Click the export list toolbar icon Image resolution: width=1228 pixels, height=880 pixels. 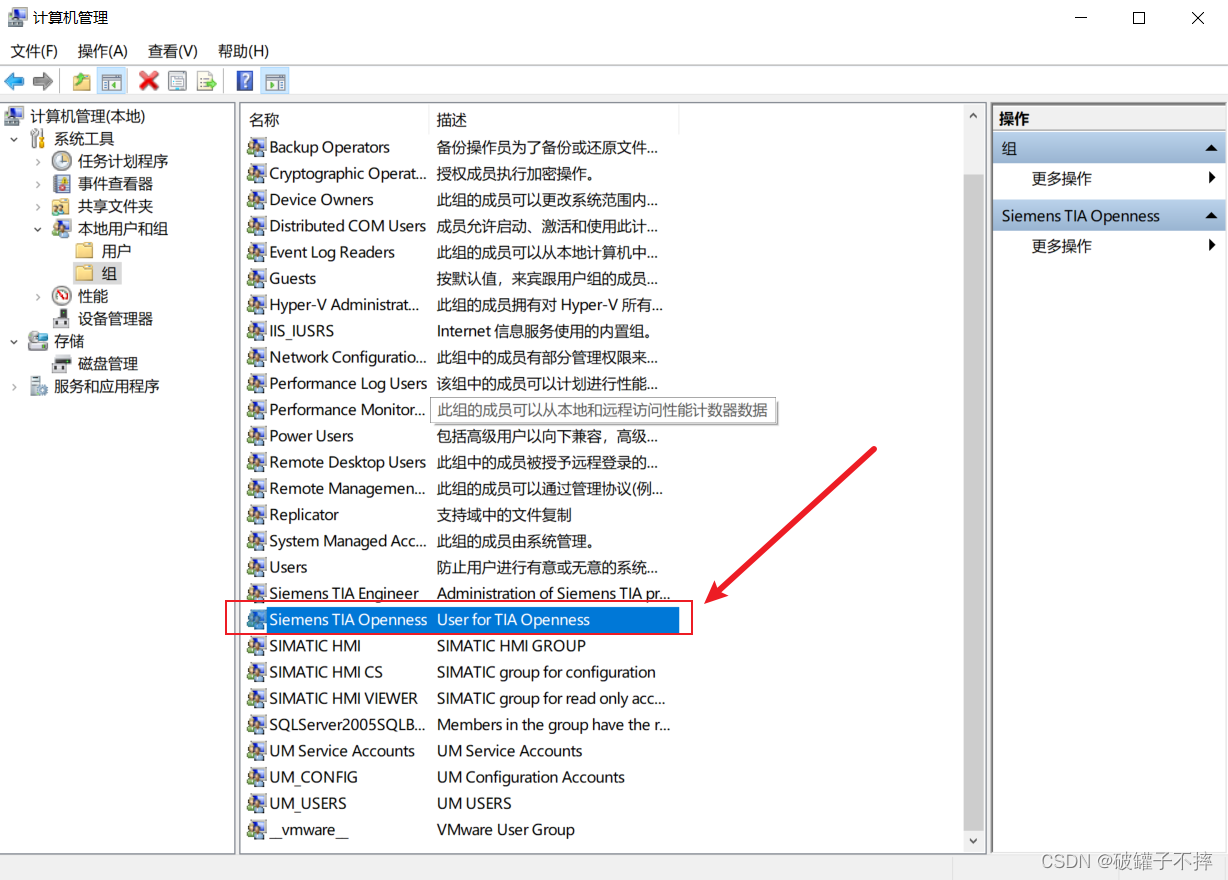tap(207, 81)
